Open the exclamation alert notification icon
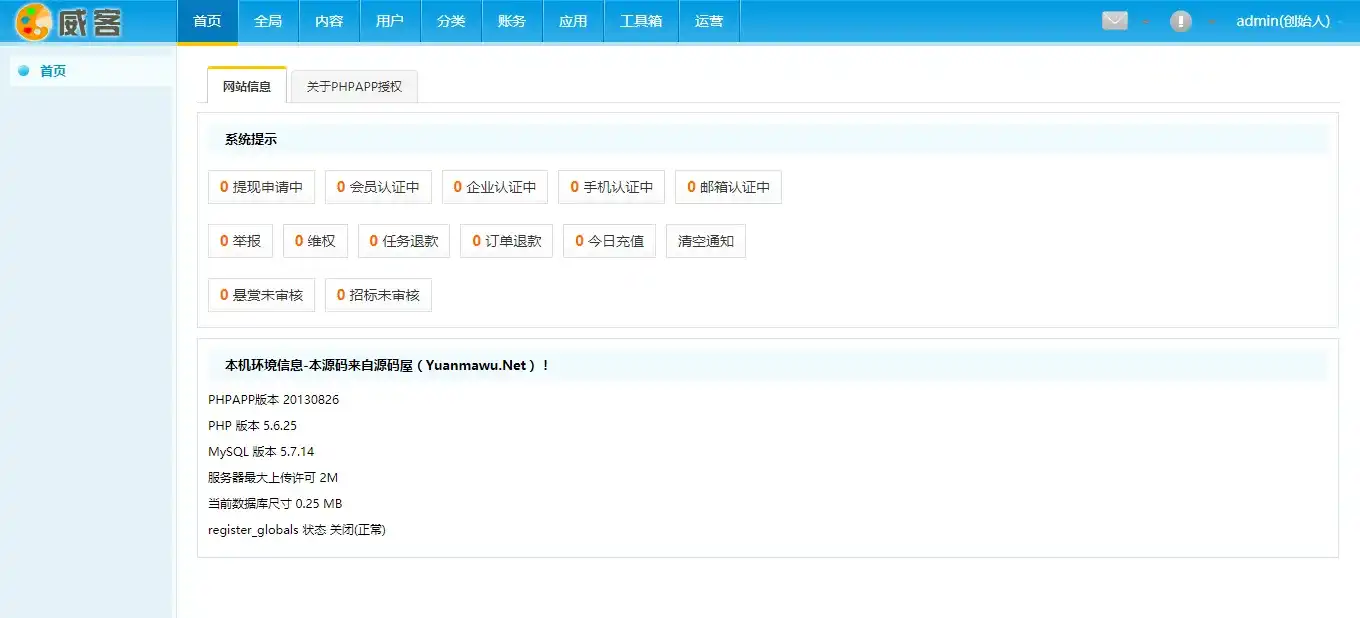 (1181, 21)
